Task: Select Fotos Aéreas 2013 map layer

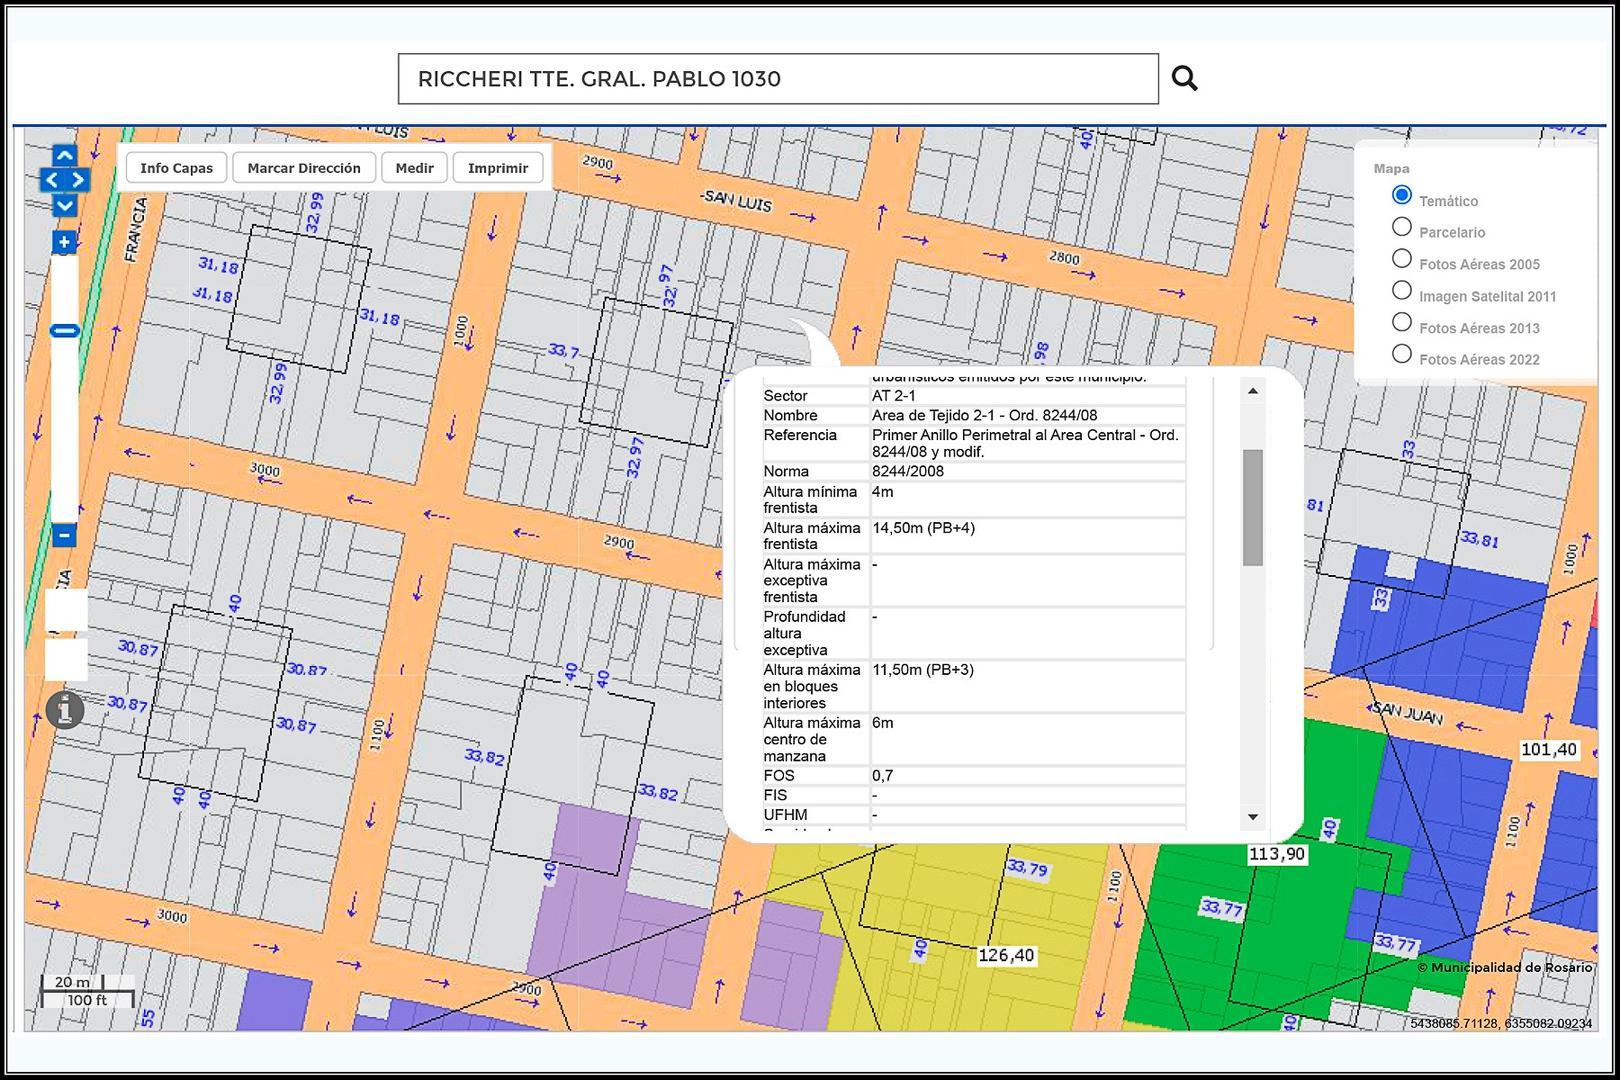Action: tap(1402, 322)
